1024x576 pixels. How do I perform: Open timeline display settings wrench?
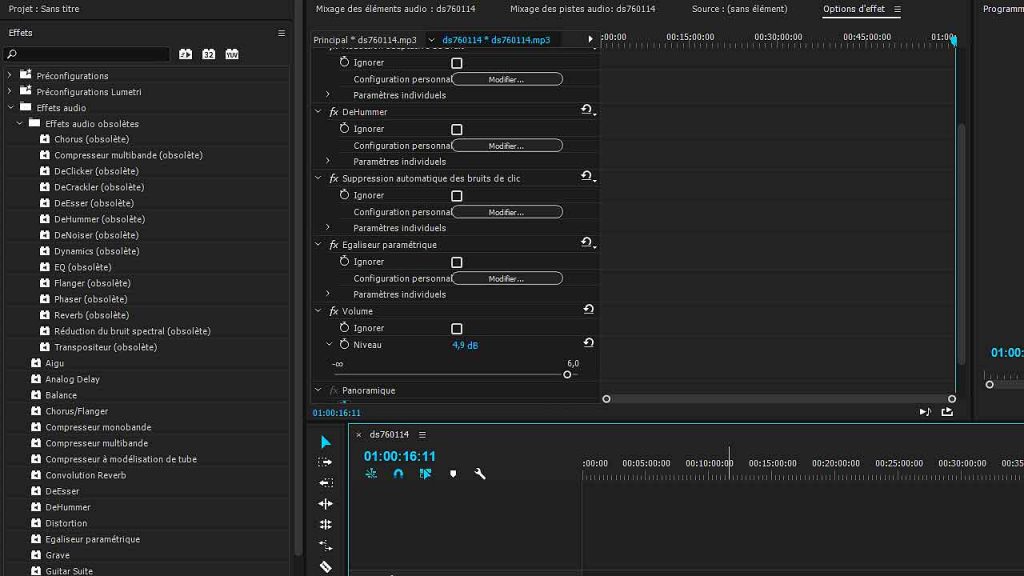480,474
